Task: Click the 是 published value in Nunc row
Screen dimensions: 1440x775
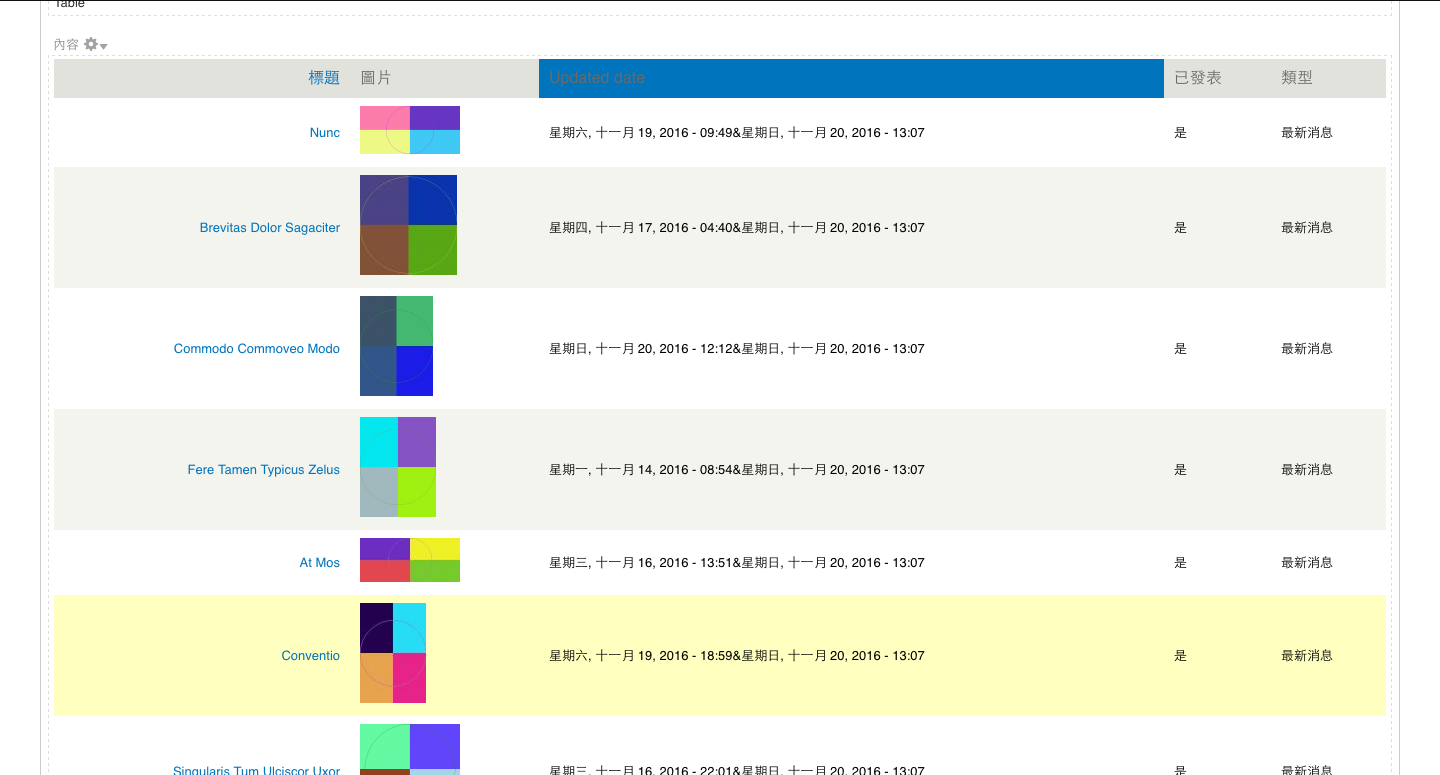Action: pos(1180,133)
